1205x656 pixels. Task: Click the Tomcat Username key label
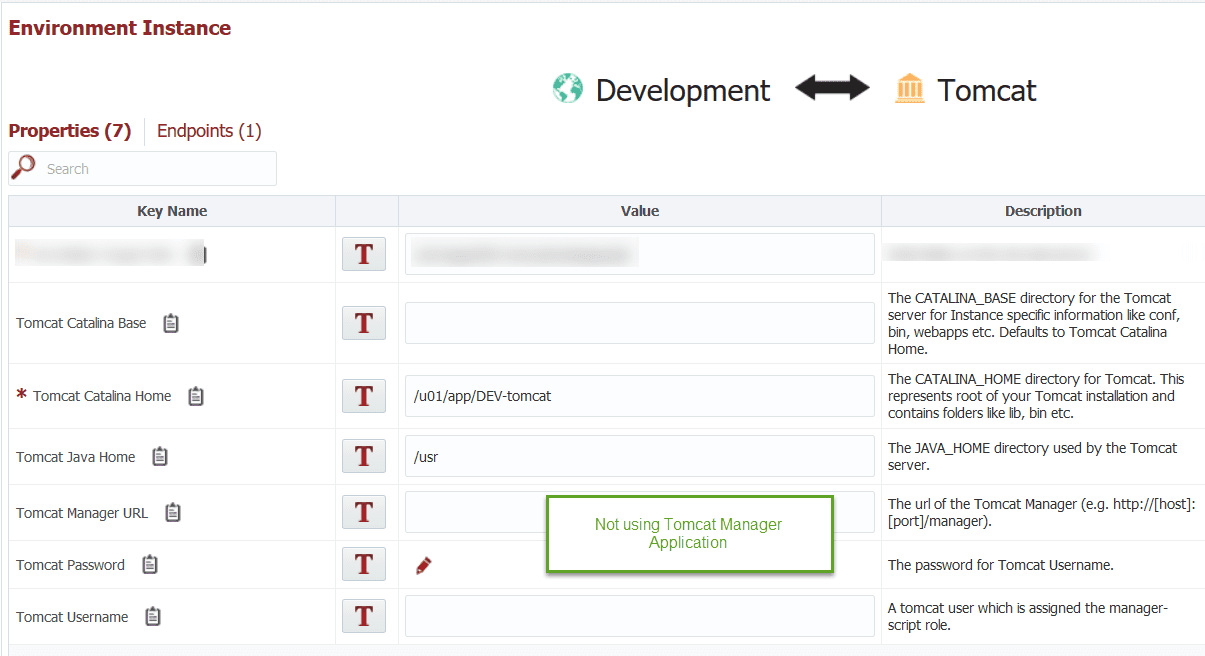tap(72, 617)
